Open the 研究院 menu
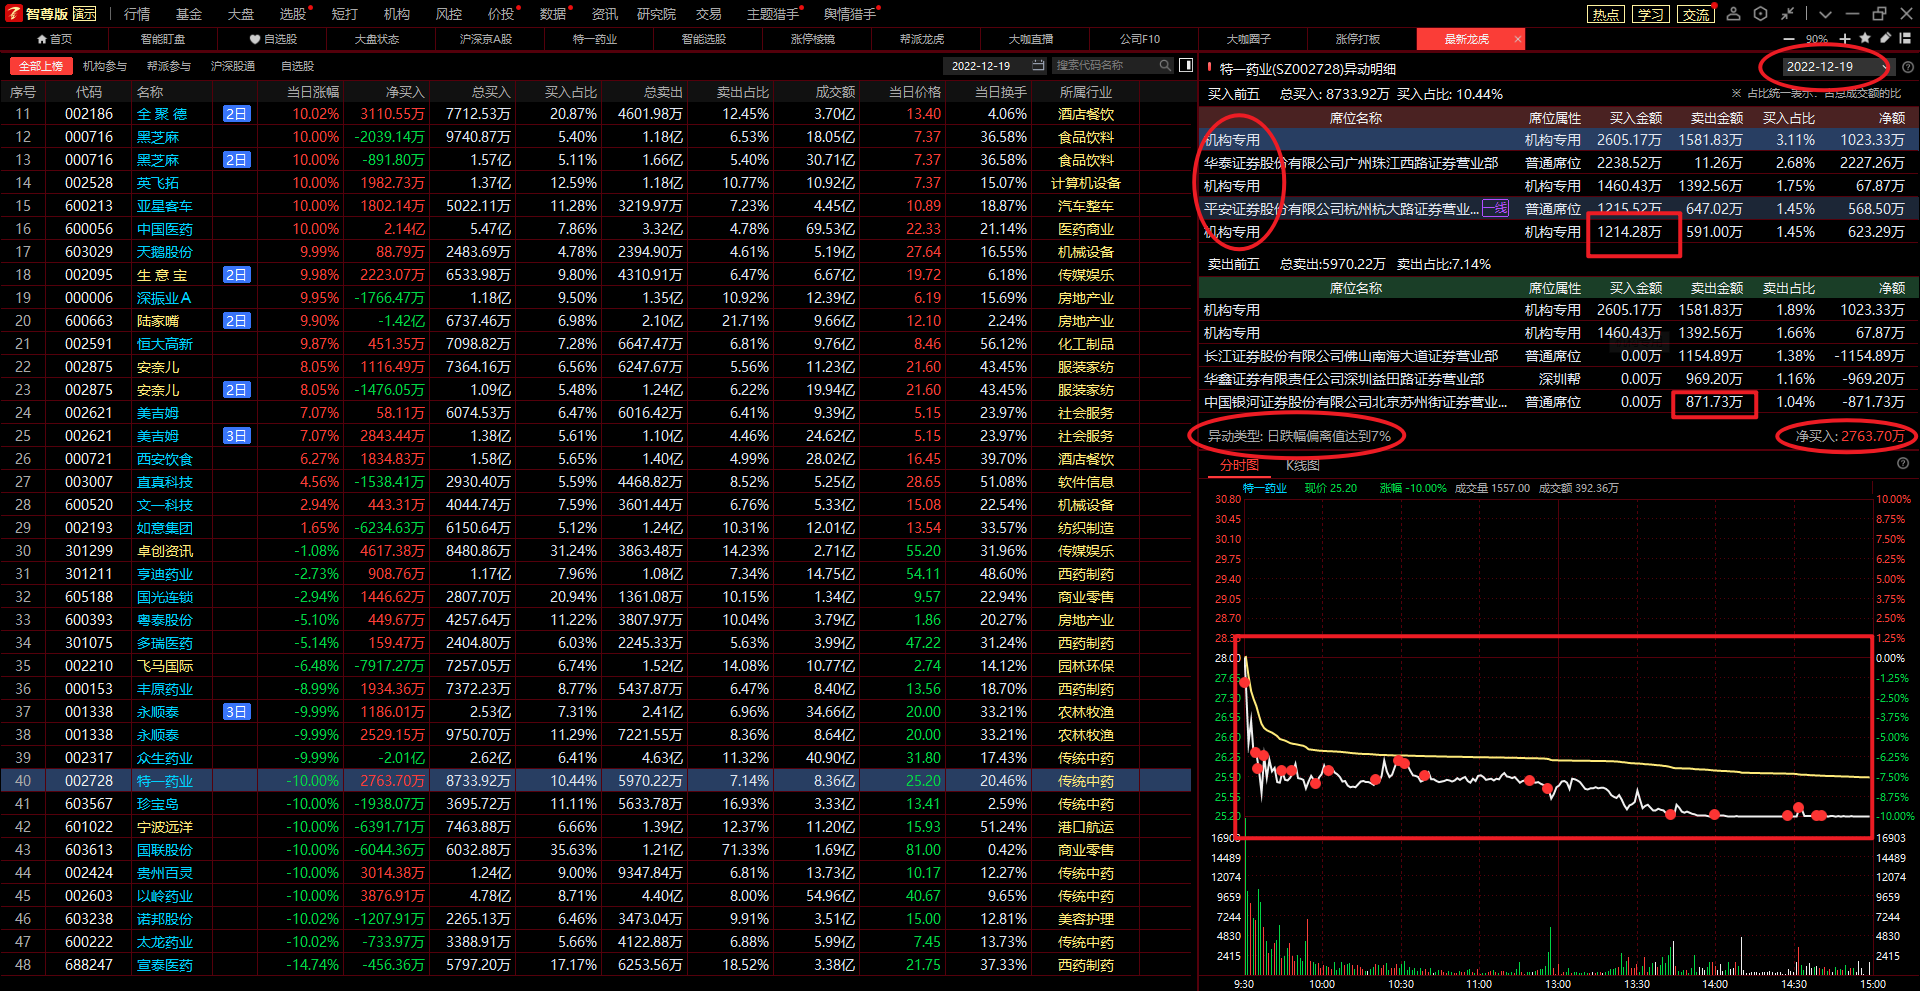 point(656,14)
